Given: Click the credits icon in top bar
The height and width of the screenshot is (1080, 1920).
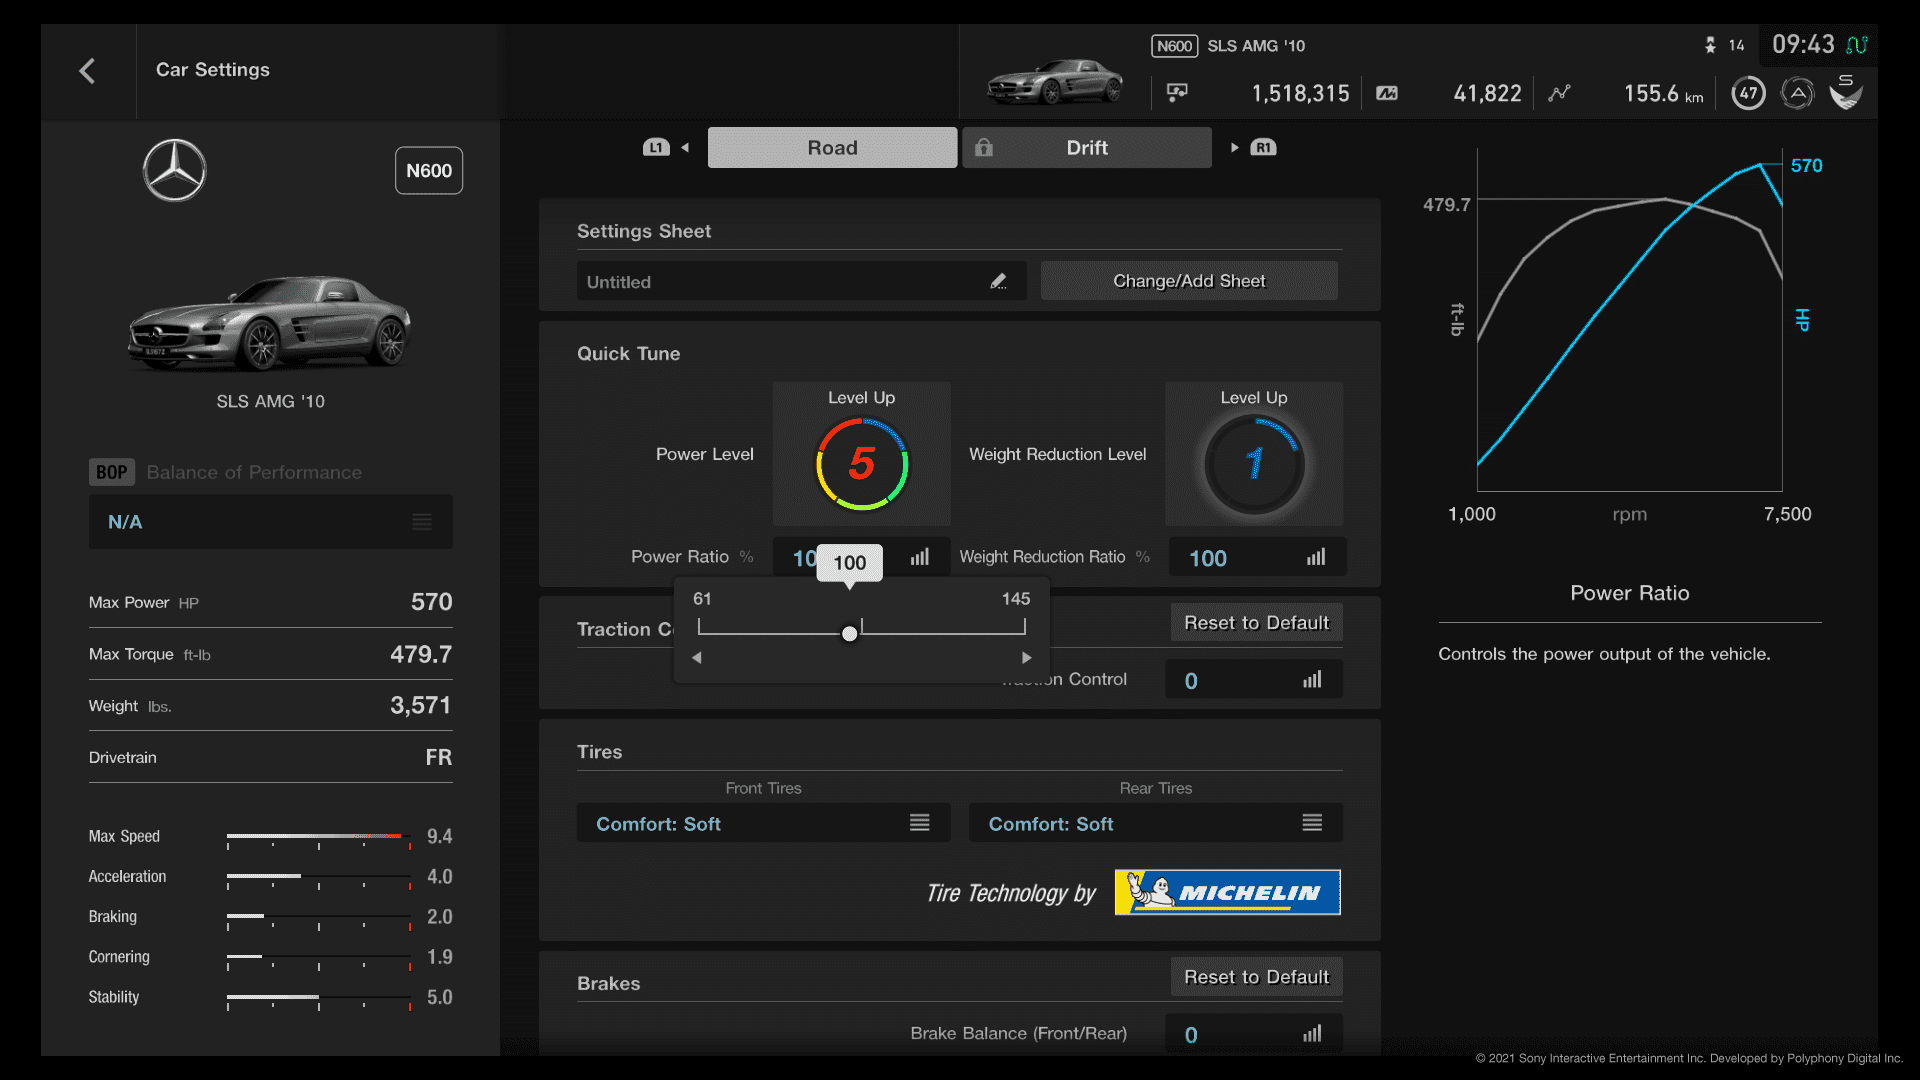Looking at the screenshot, I should coord(1177,93).
